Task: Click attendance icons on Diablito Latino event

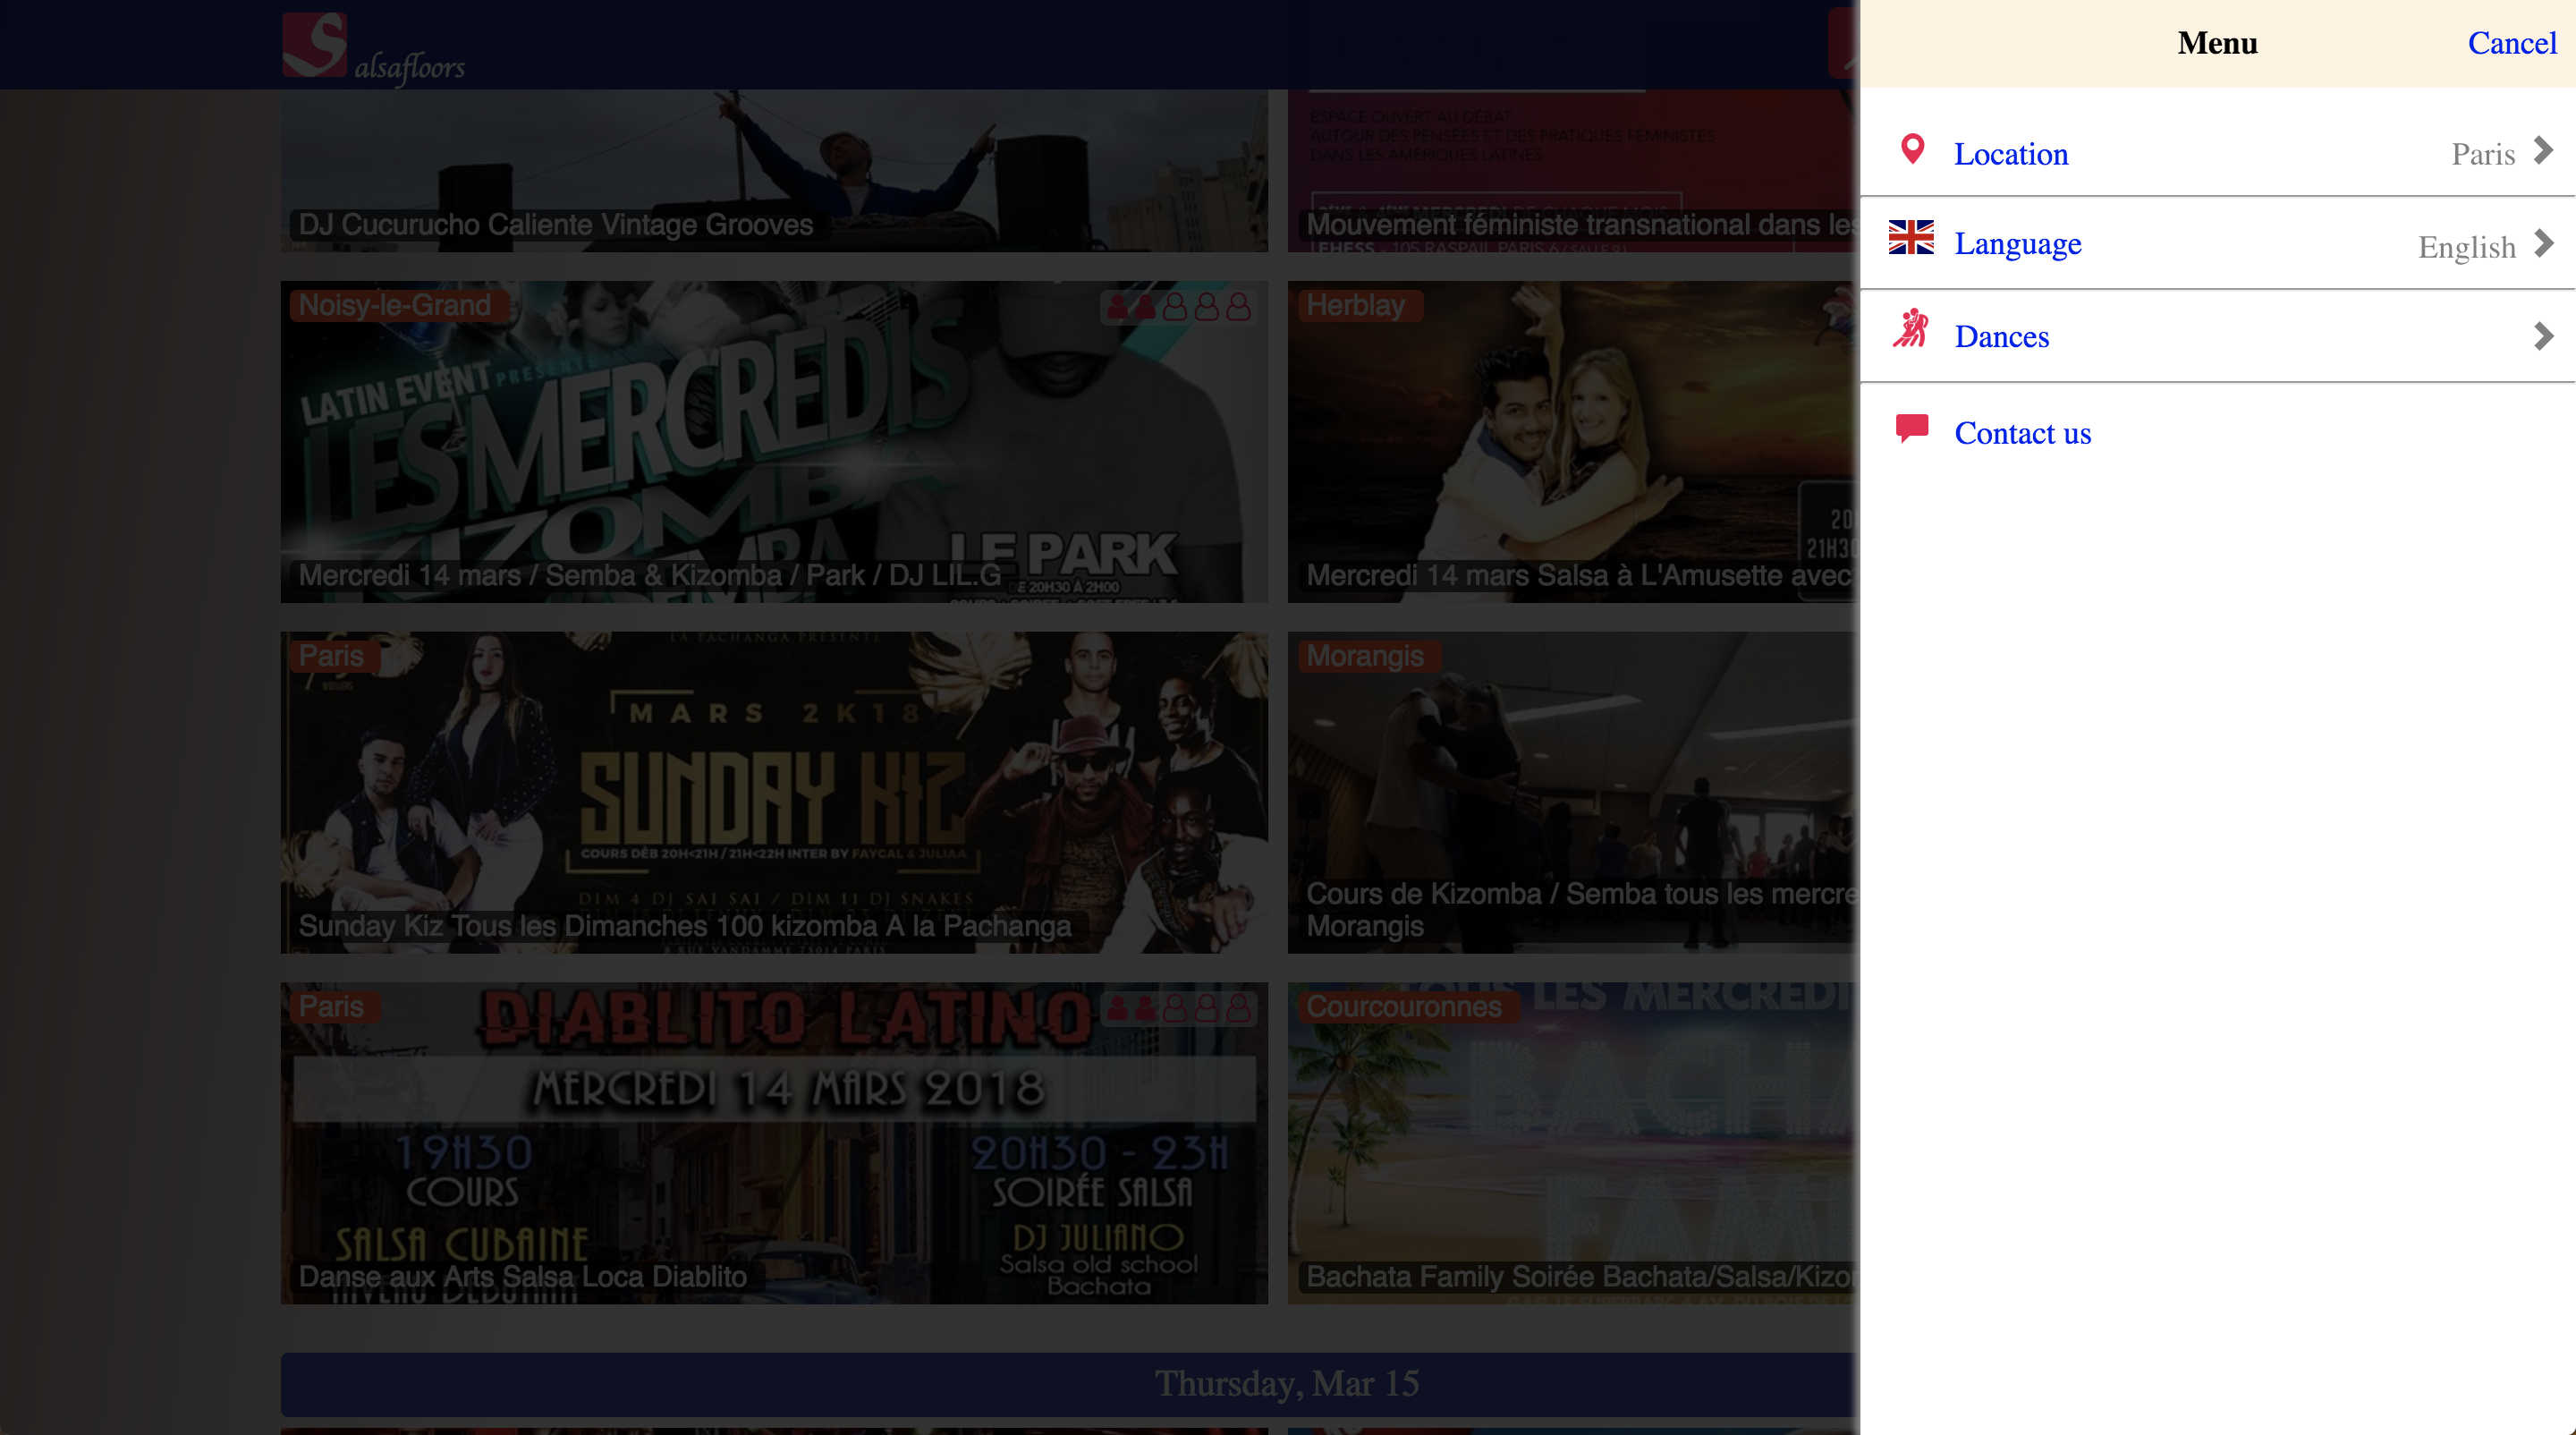Action: point(1178,1008)
